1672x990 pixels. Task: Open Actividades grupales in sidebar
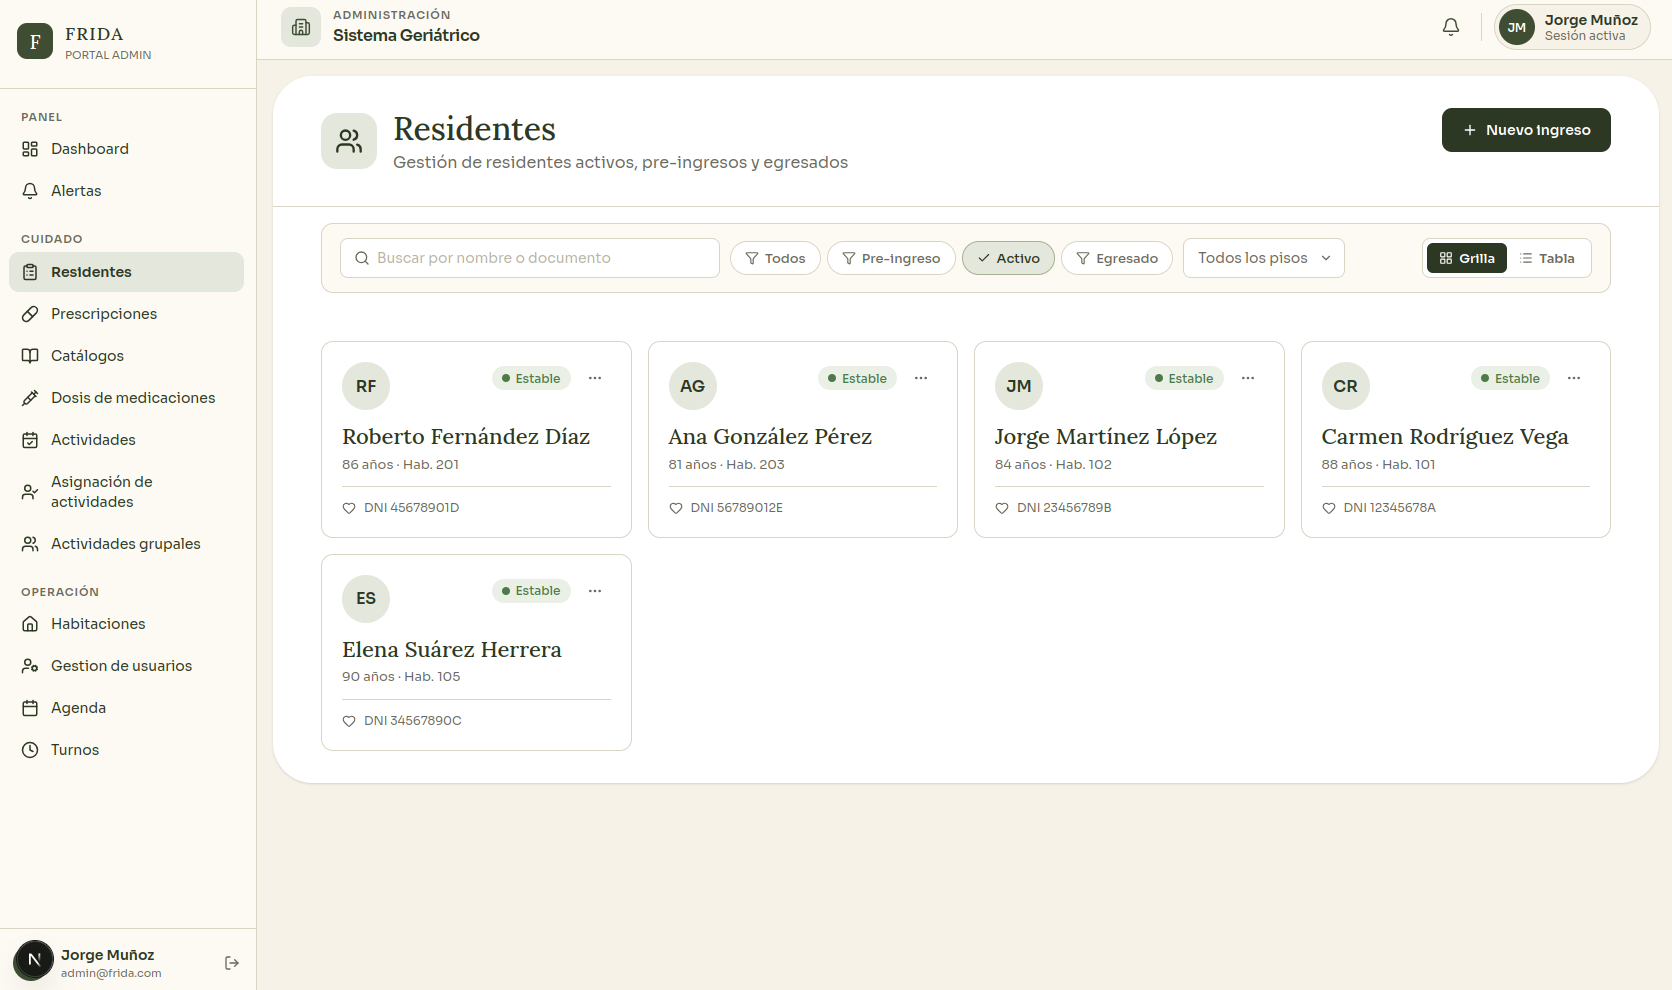coord(126,544)
